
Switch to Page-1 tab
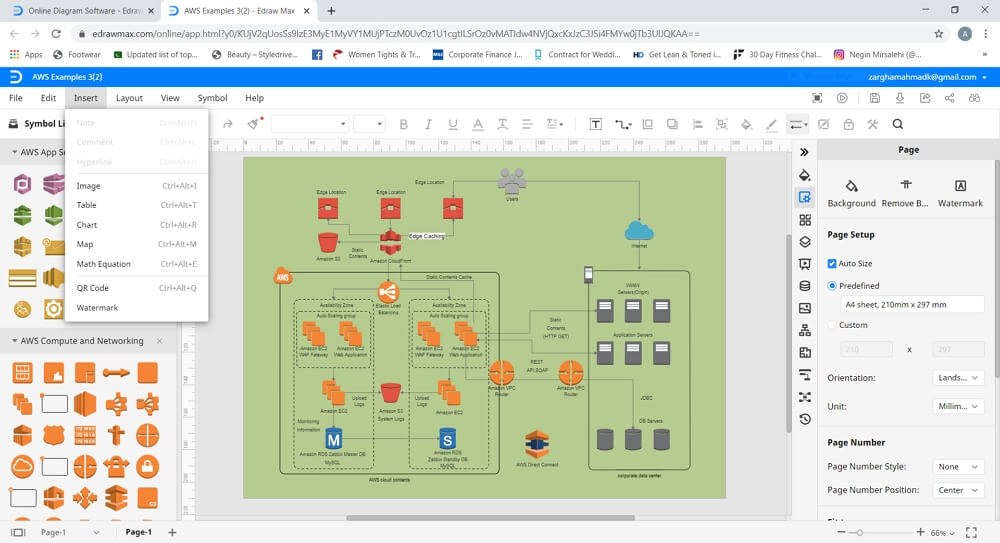(138, 532)
